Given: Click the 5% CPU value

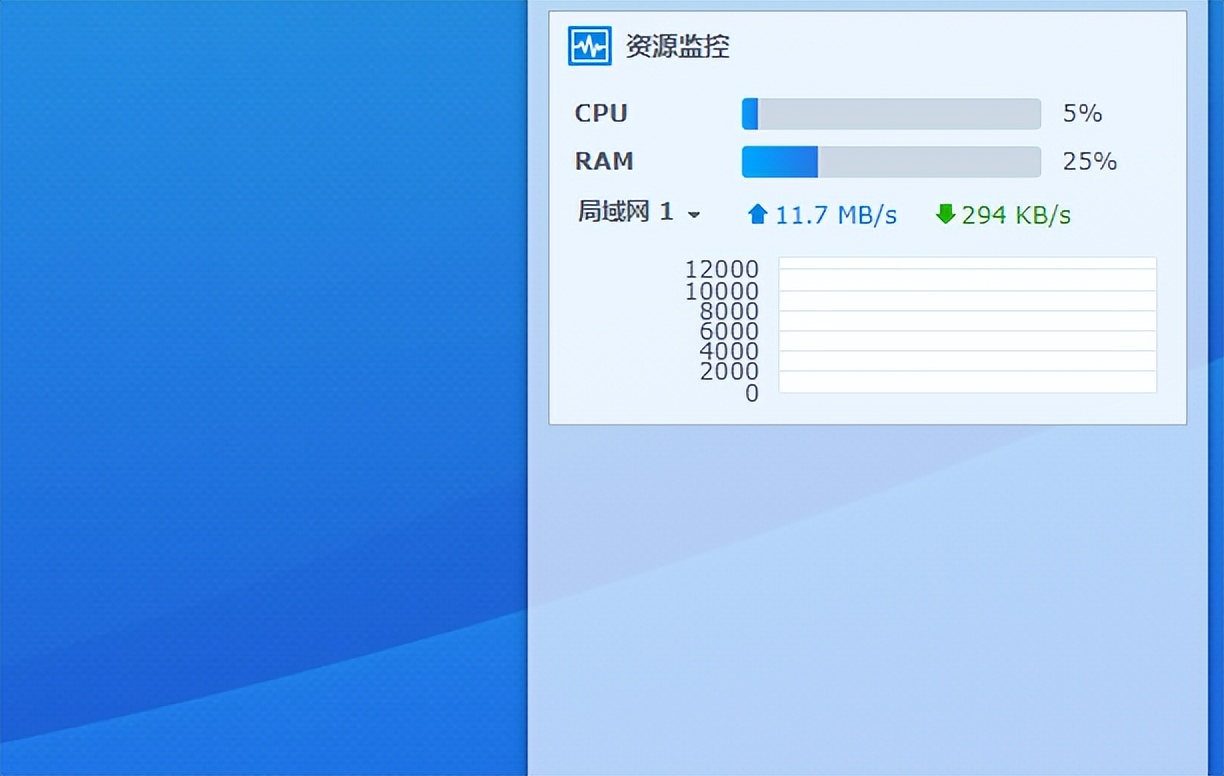Looking at the screenshot, I should pyautogui.click(x=1082, y=114).
